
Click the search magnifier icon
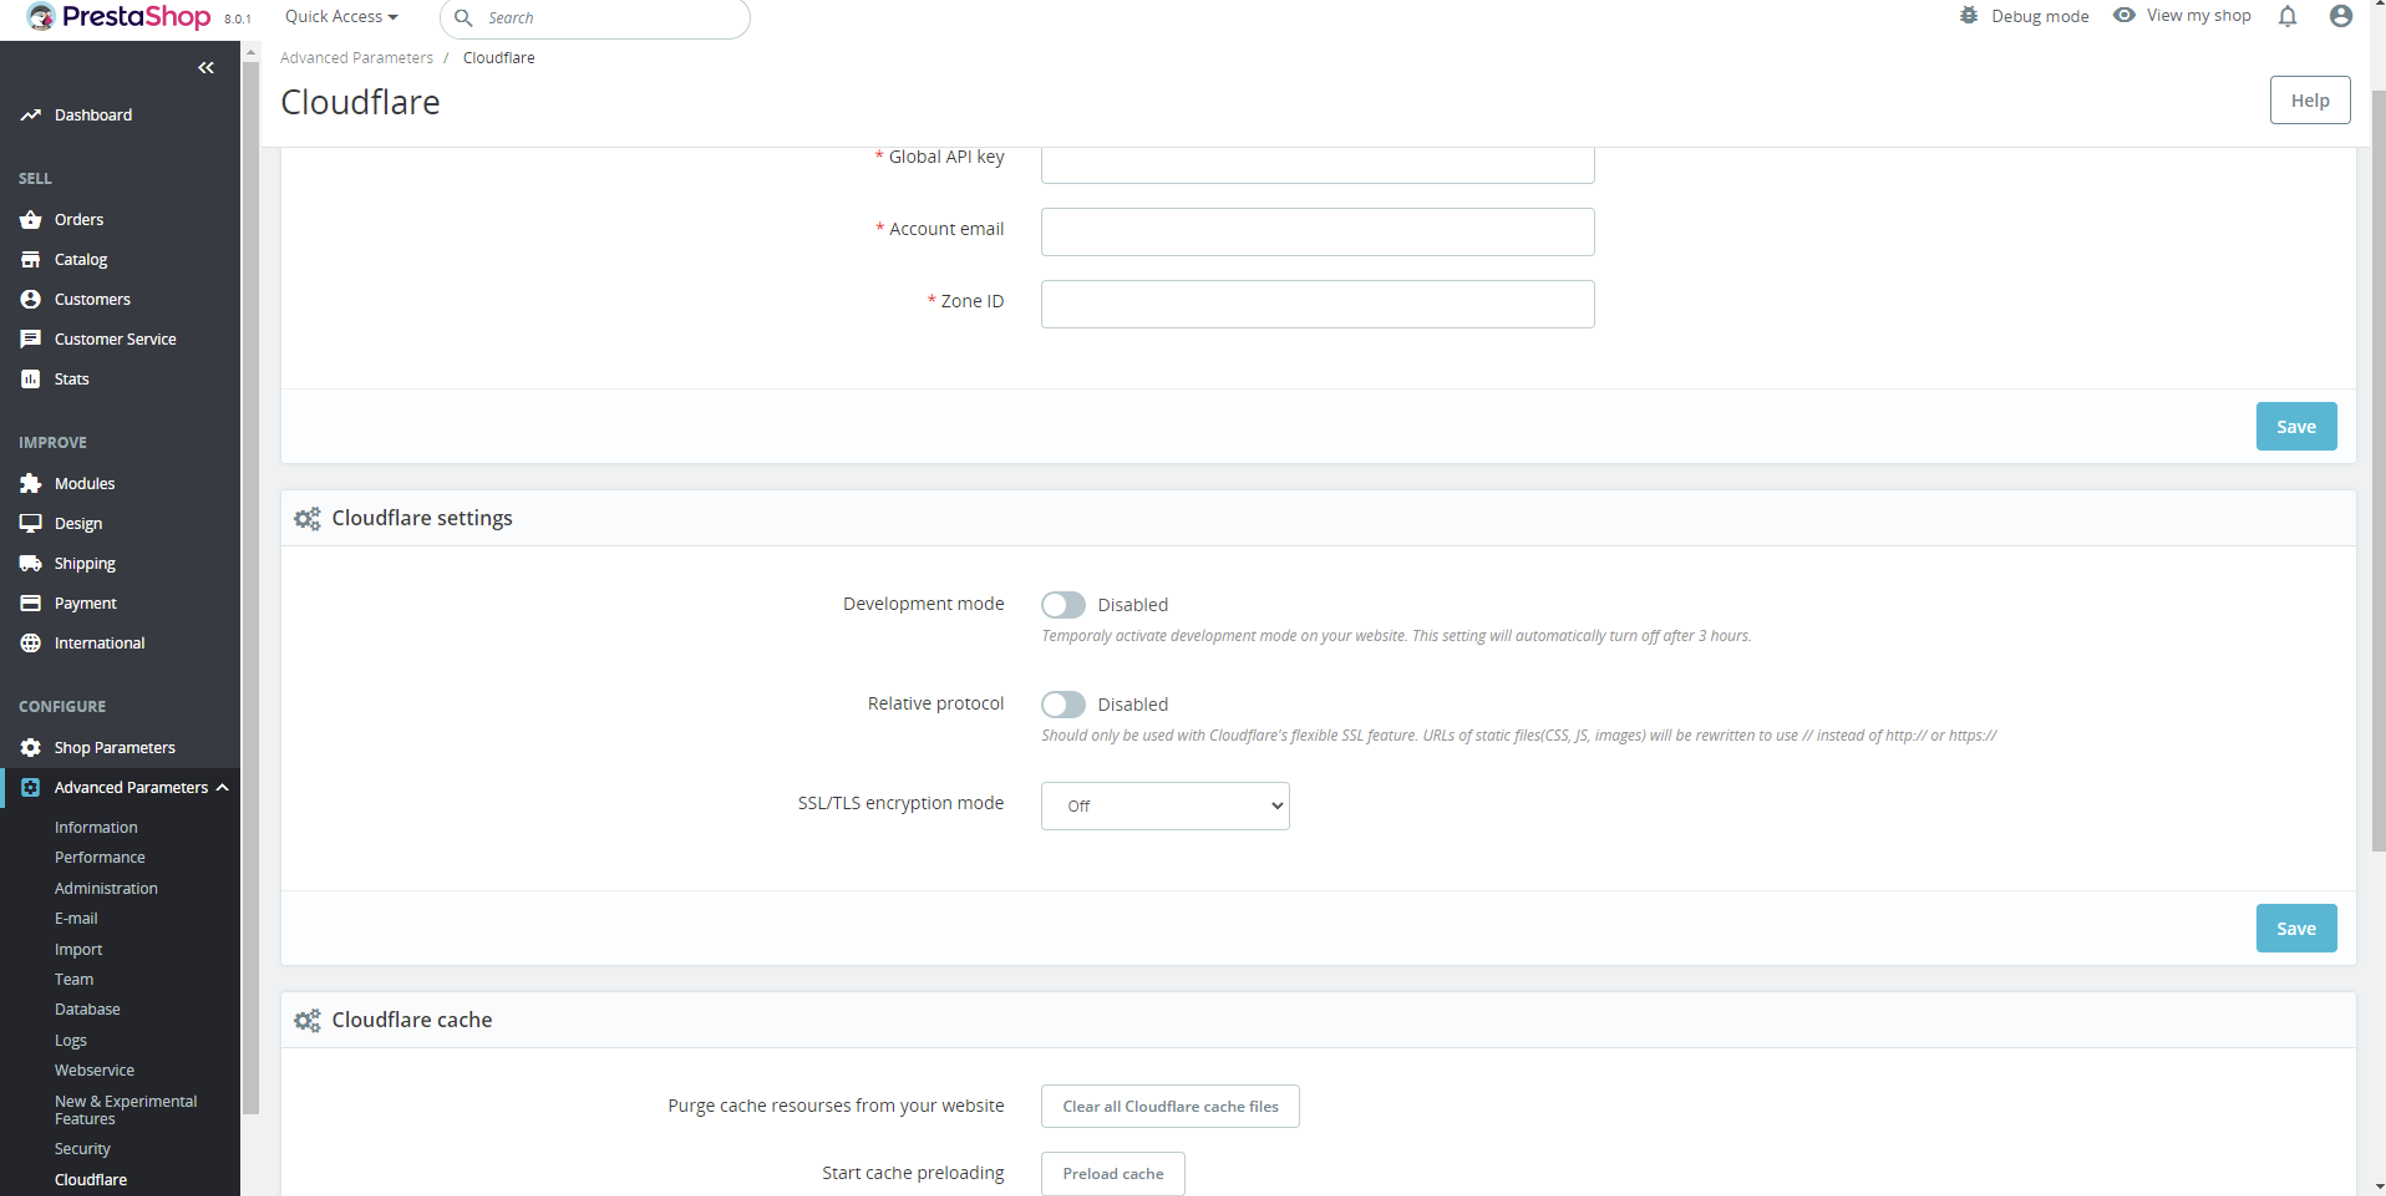(464, 17)
